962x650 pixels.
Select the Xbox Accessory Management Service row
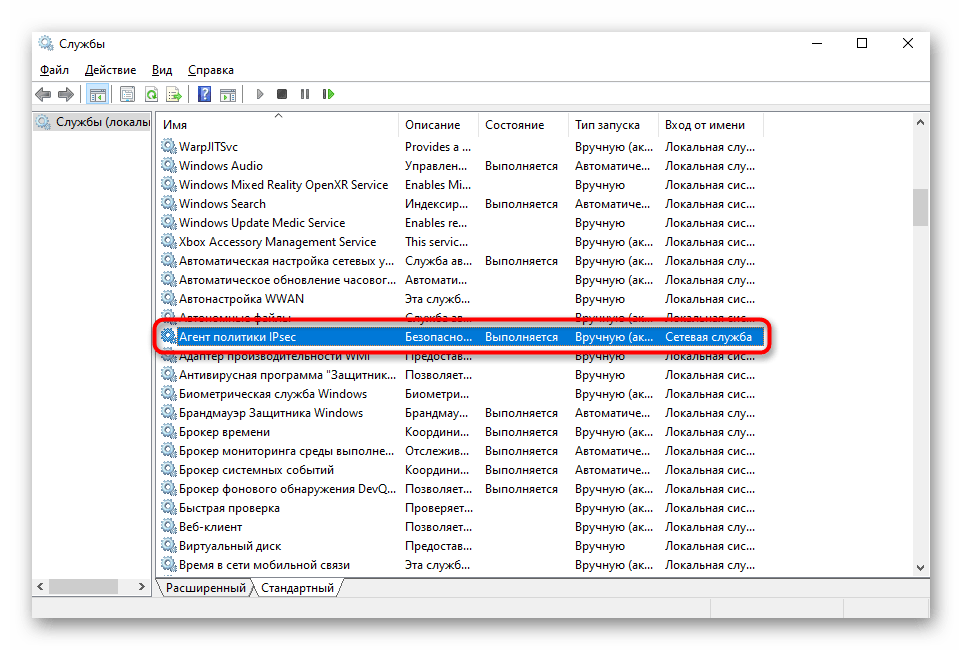click(460, 242)
